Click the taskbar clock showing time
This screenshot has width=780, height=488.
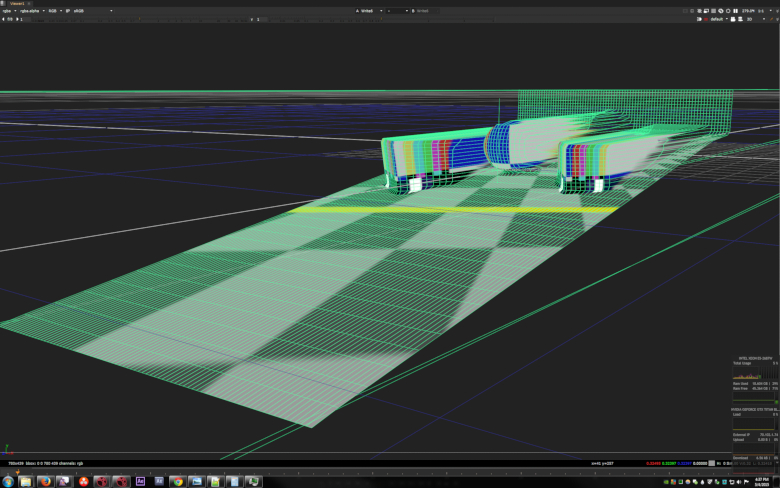click(x=762, y=481)
